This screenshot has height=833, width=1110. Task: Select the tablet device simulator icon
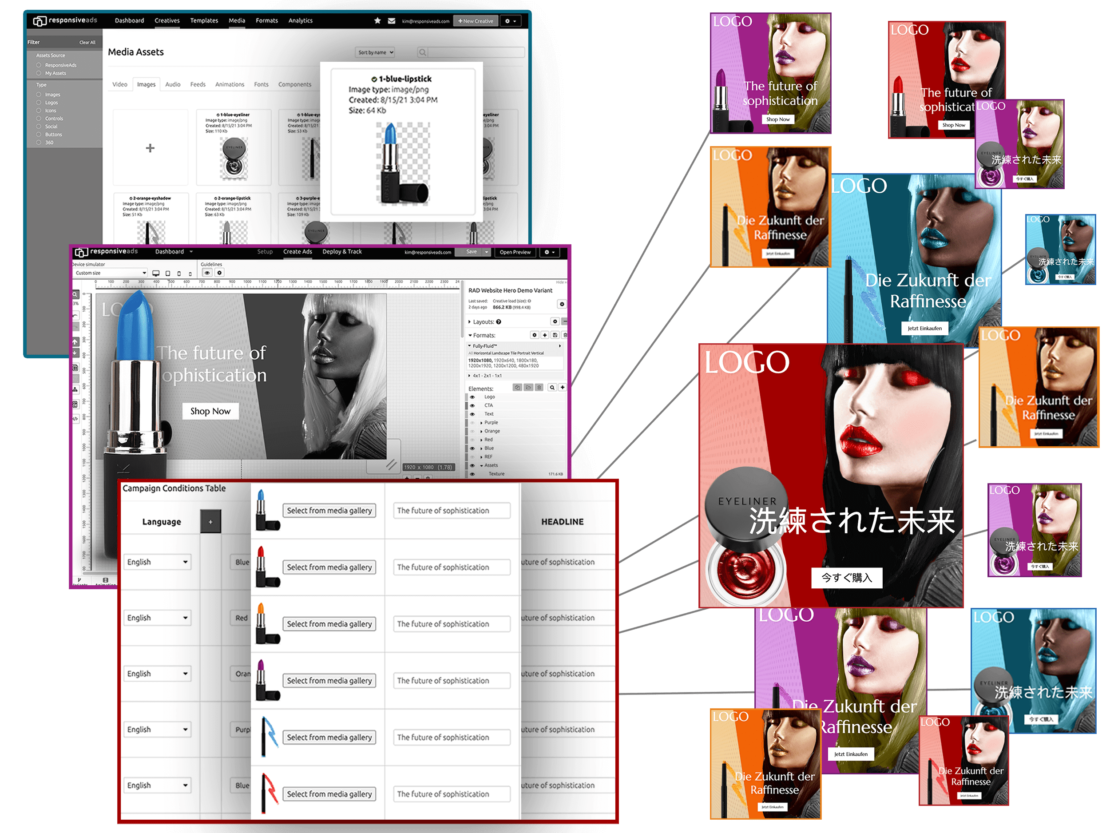point(168,273)
